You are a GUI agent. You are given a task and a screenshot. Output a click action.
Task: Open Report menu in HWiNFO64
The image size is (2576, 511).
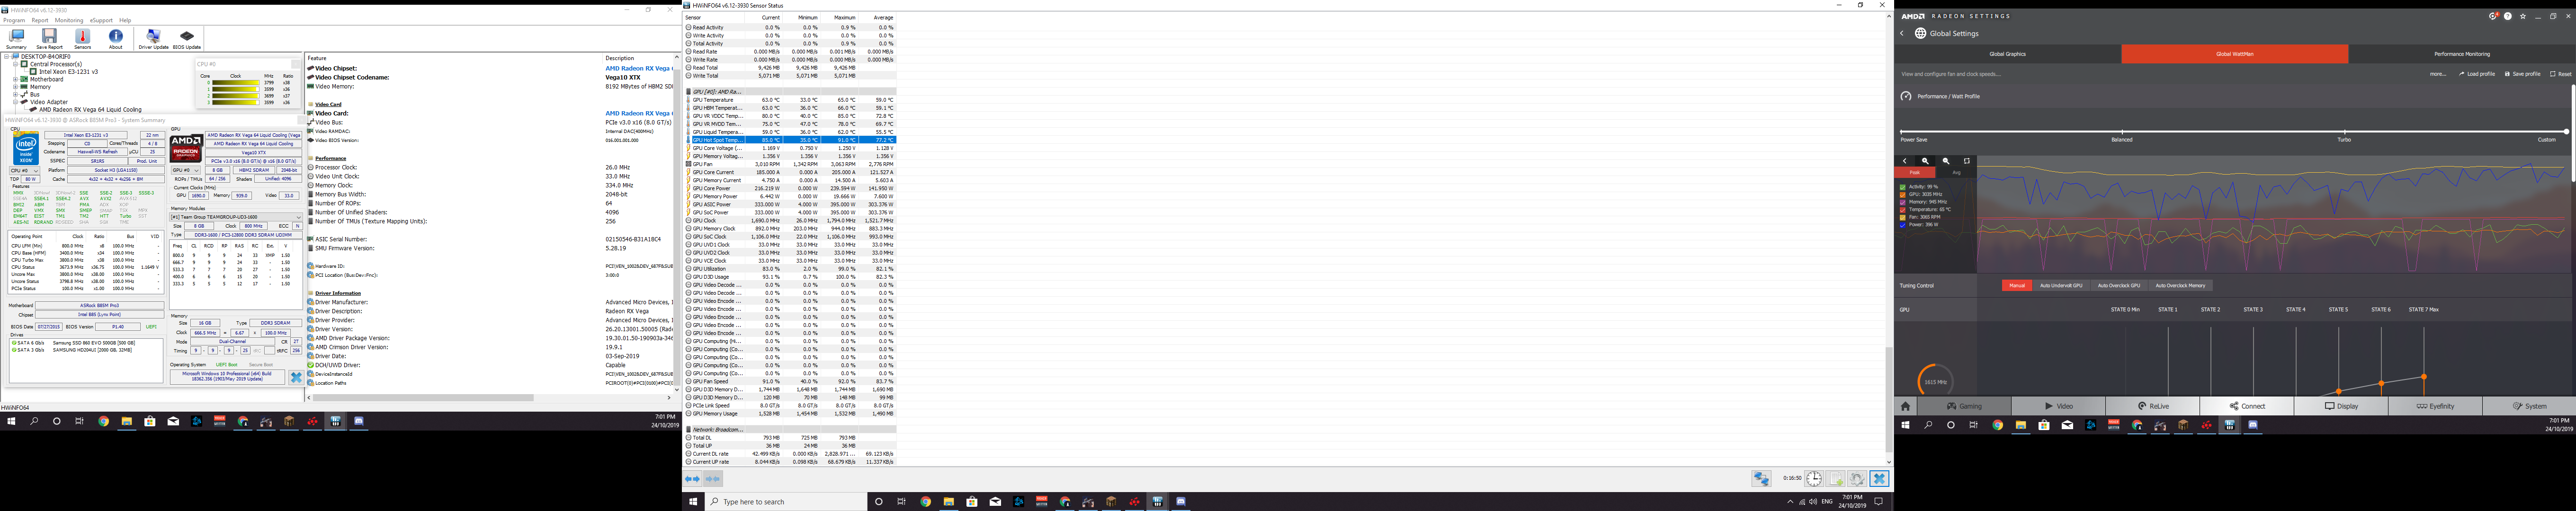tap(40, 20)
